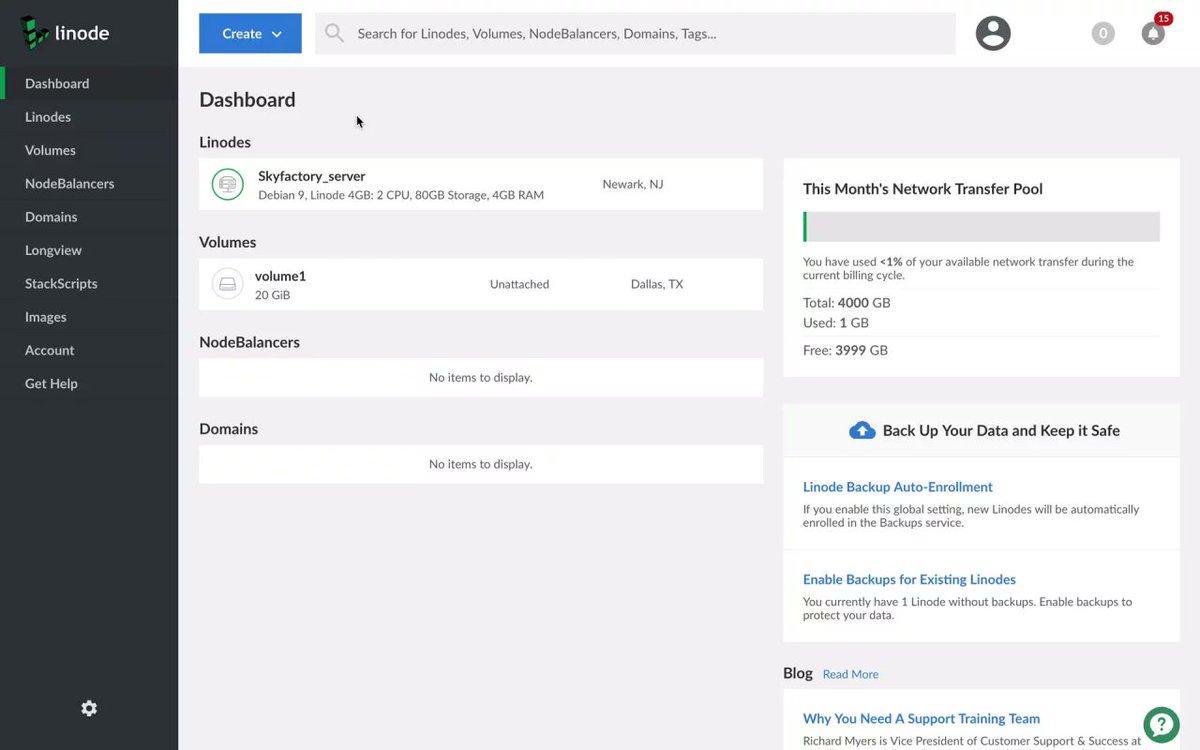Open the volume1 volume link
This screenshot has height=750, width=1200.
(280, 276)
